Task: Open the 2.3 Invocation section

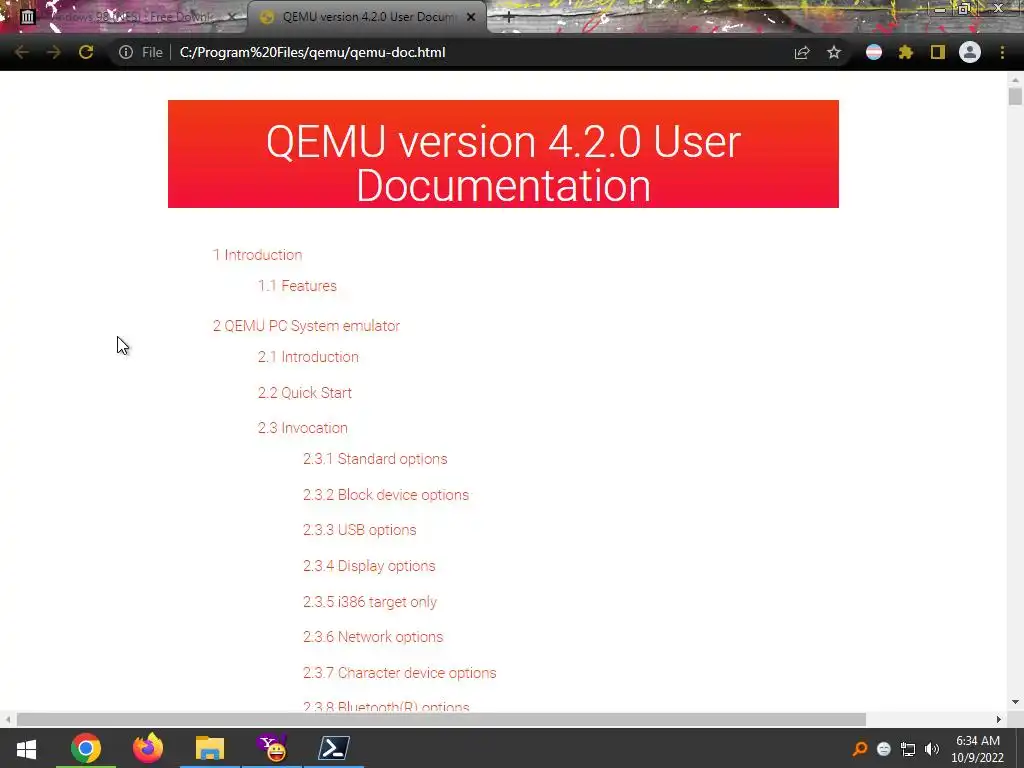Action: (x=303, y=428)
